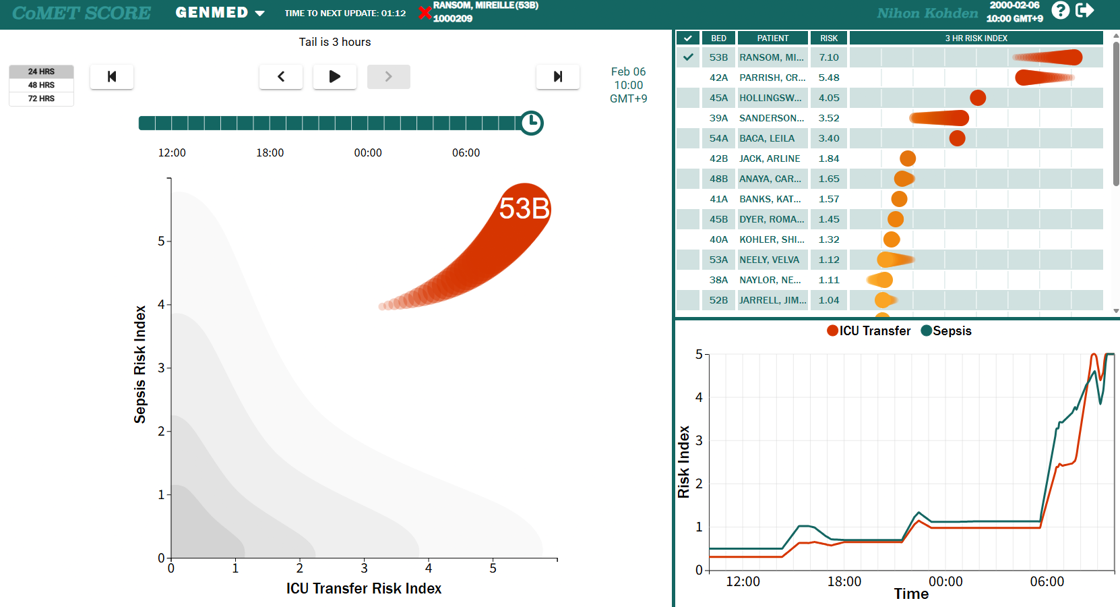Screen dimensions: 1120x607
Task: Select patient ANAYA in bed 48B
Action: click(x=889, y=179)
